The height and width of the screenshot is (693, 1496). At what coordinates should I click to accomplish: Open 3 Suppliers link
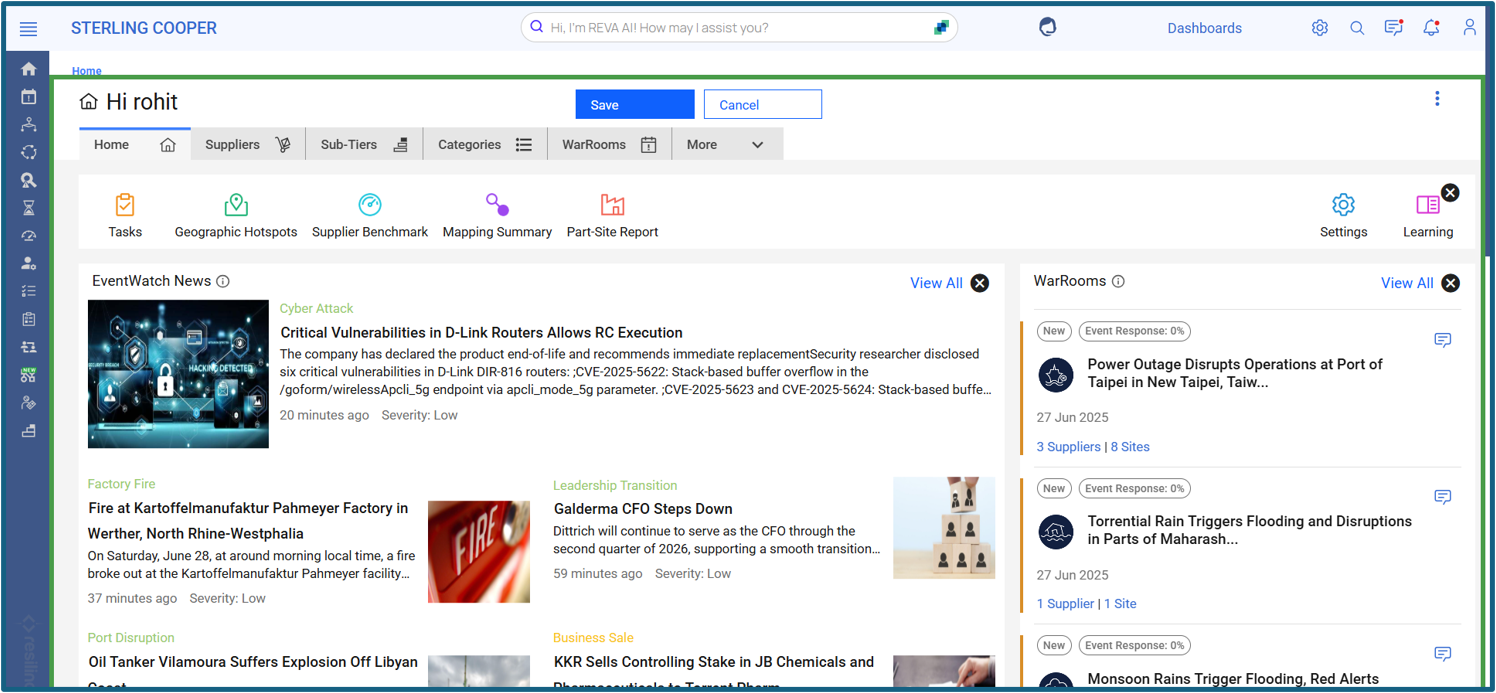[1068, 447]
